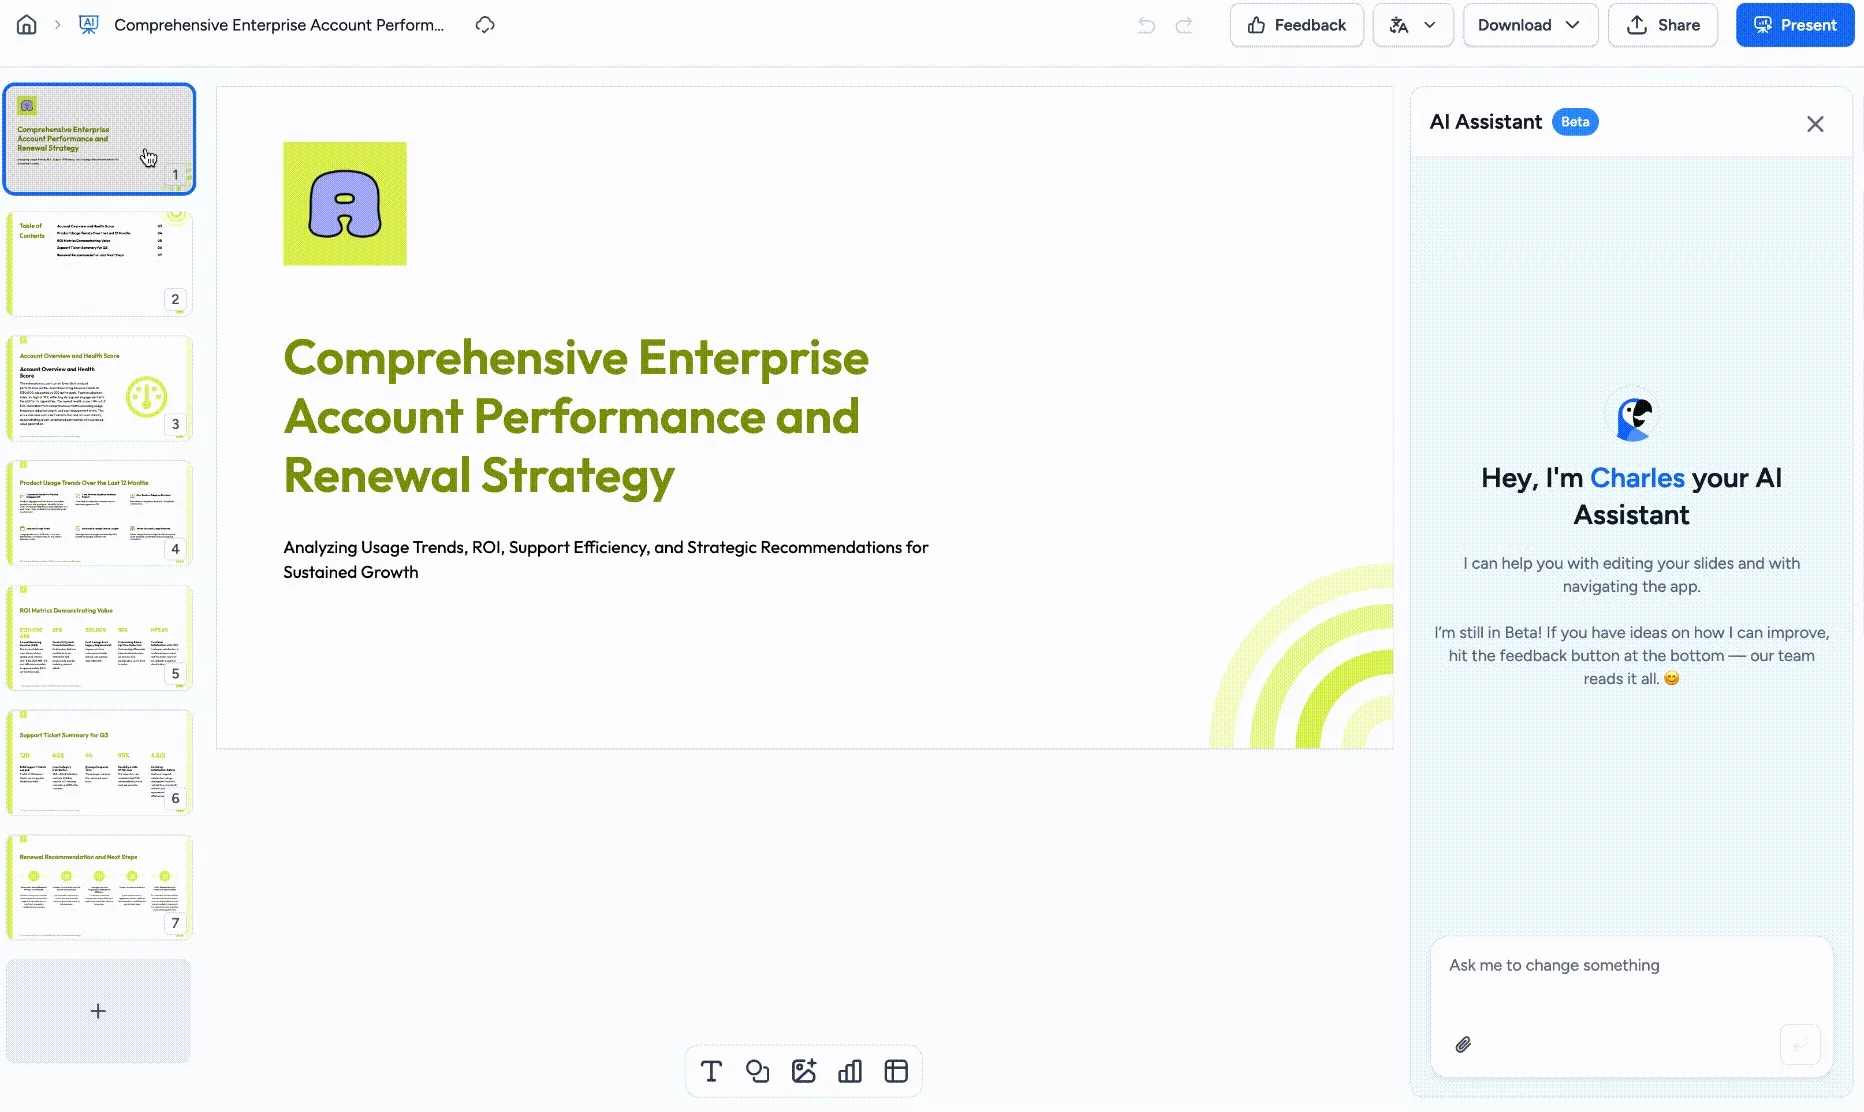Close the AI Assistant panel

[x=1815, y=124]
